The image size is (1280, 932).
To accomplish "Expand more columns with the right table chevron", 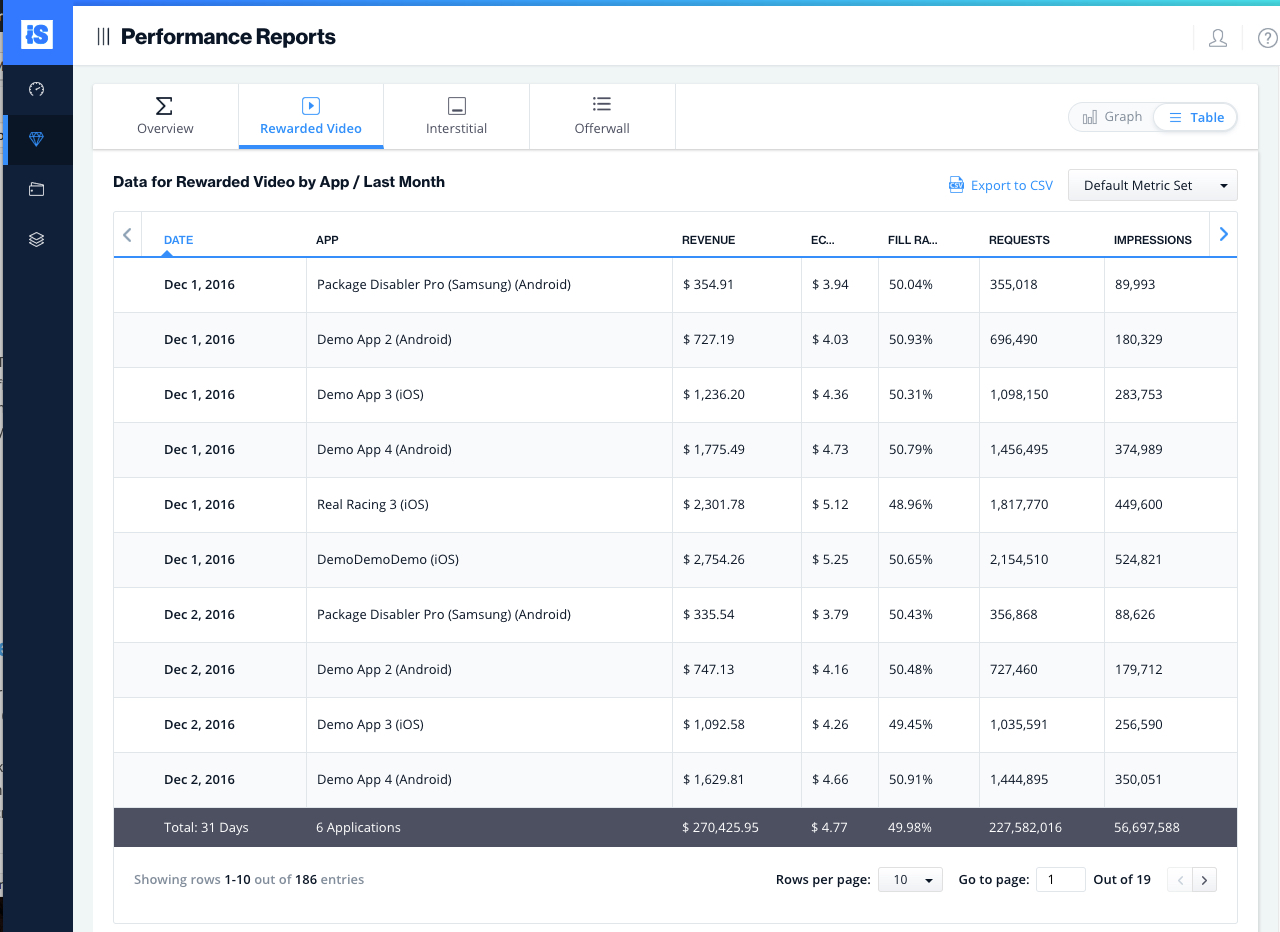I will coord(1223,234).
